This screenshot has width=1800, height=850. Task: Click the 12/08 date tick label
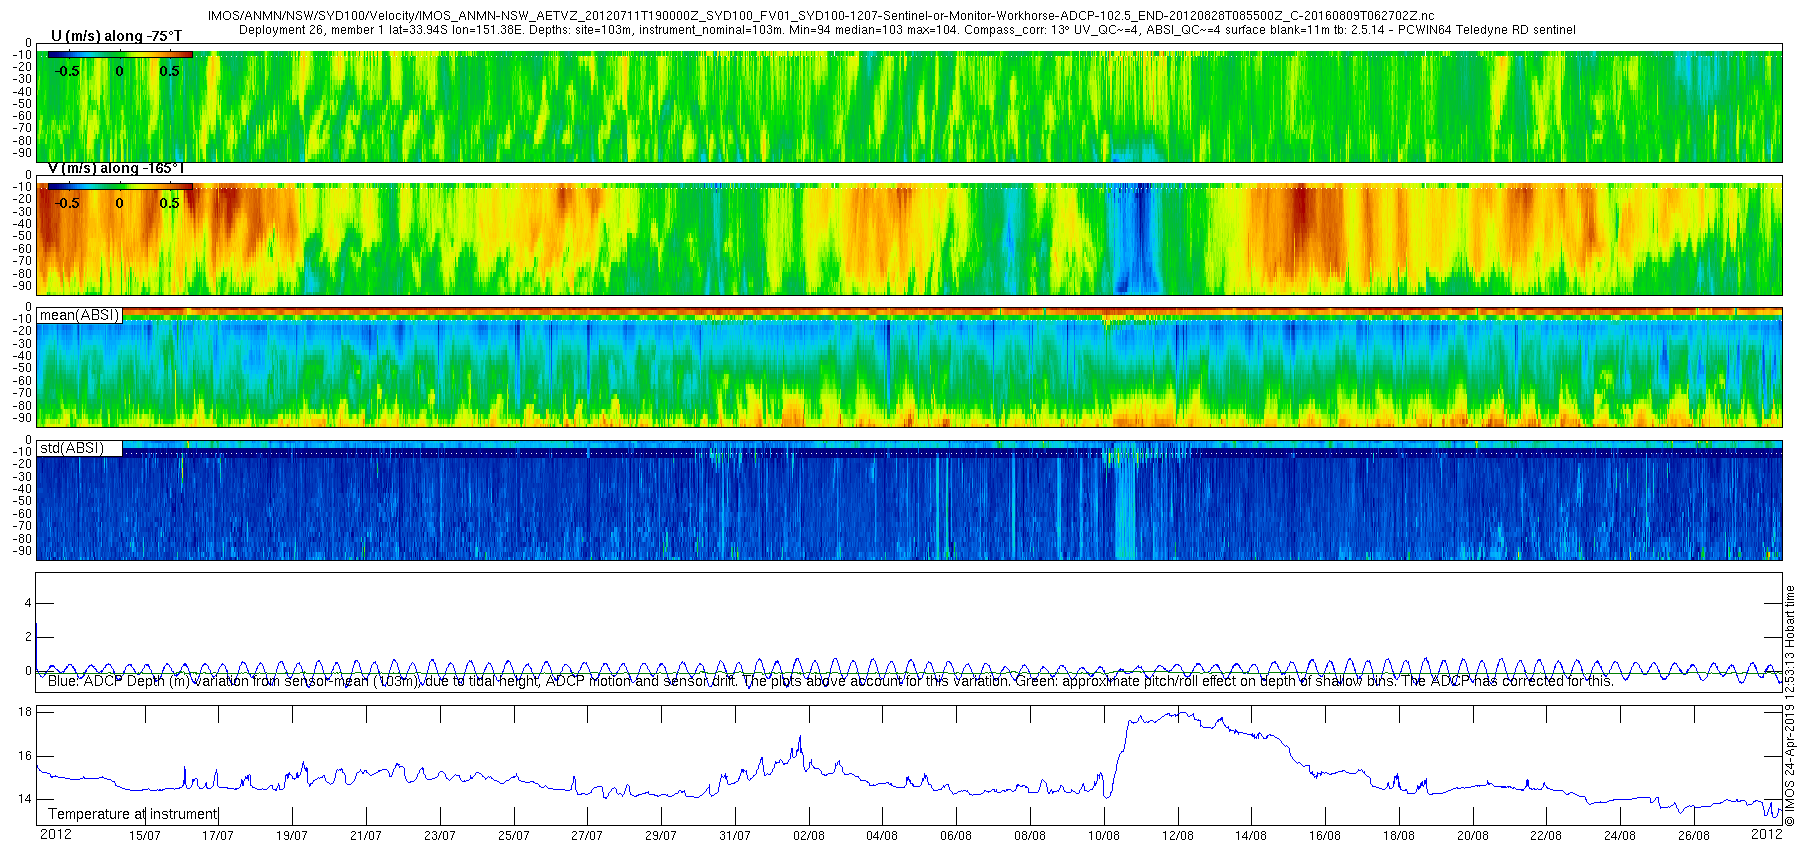(1178, 836)
